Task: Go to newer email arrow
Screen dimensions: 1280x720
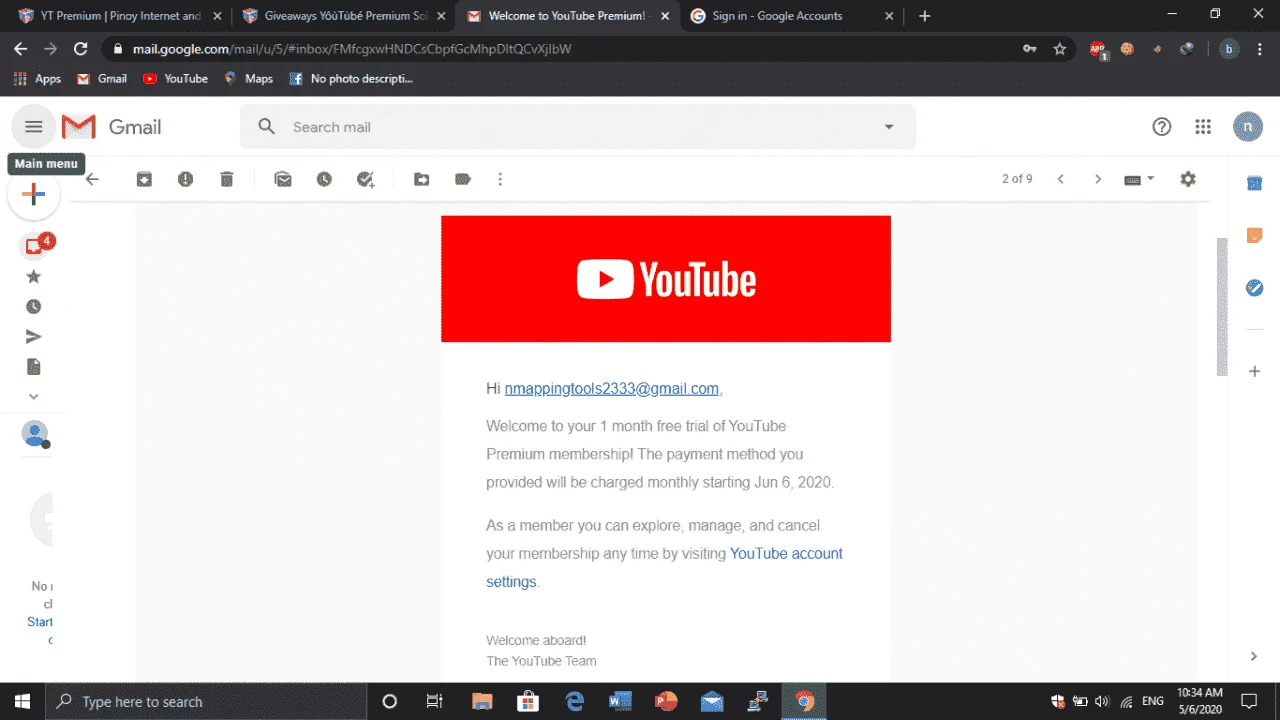Action: (1061, 179)
